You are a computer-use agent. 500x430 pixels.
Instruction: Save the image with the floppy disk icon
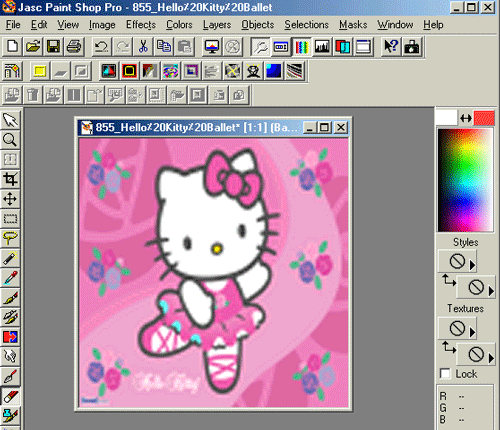click(x=53, y=46)
